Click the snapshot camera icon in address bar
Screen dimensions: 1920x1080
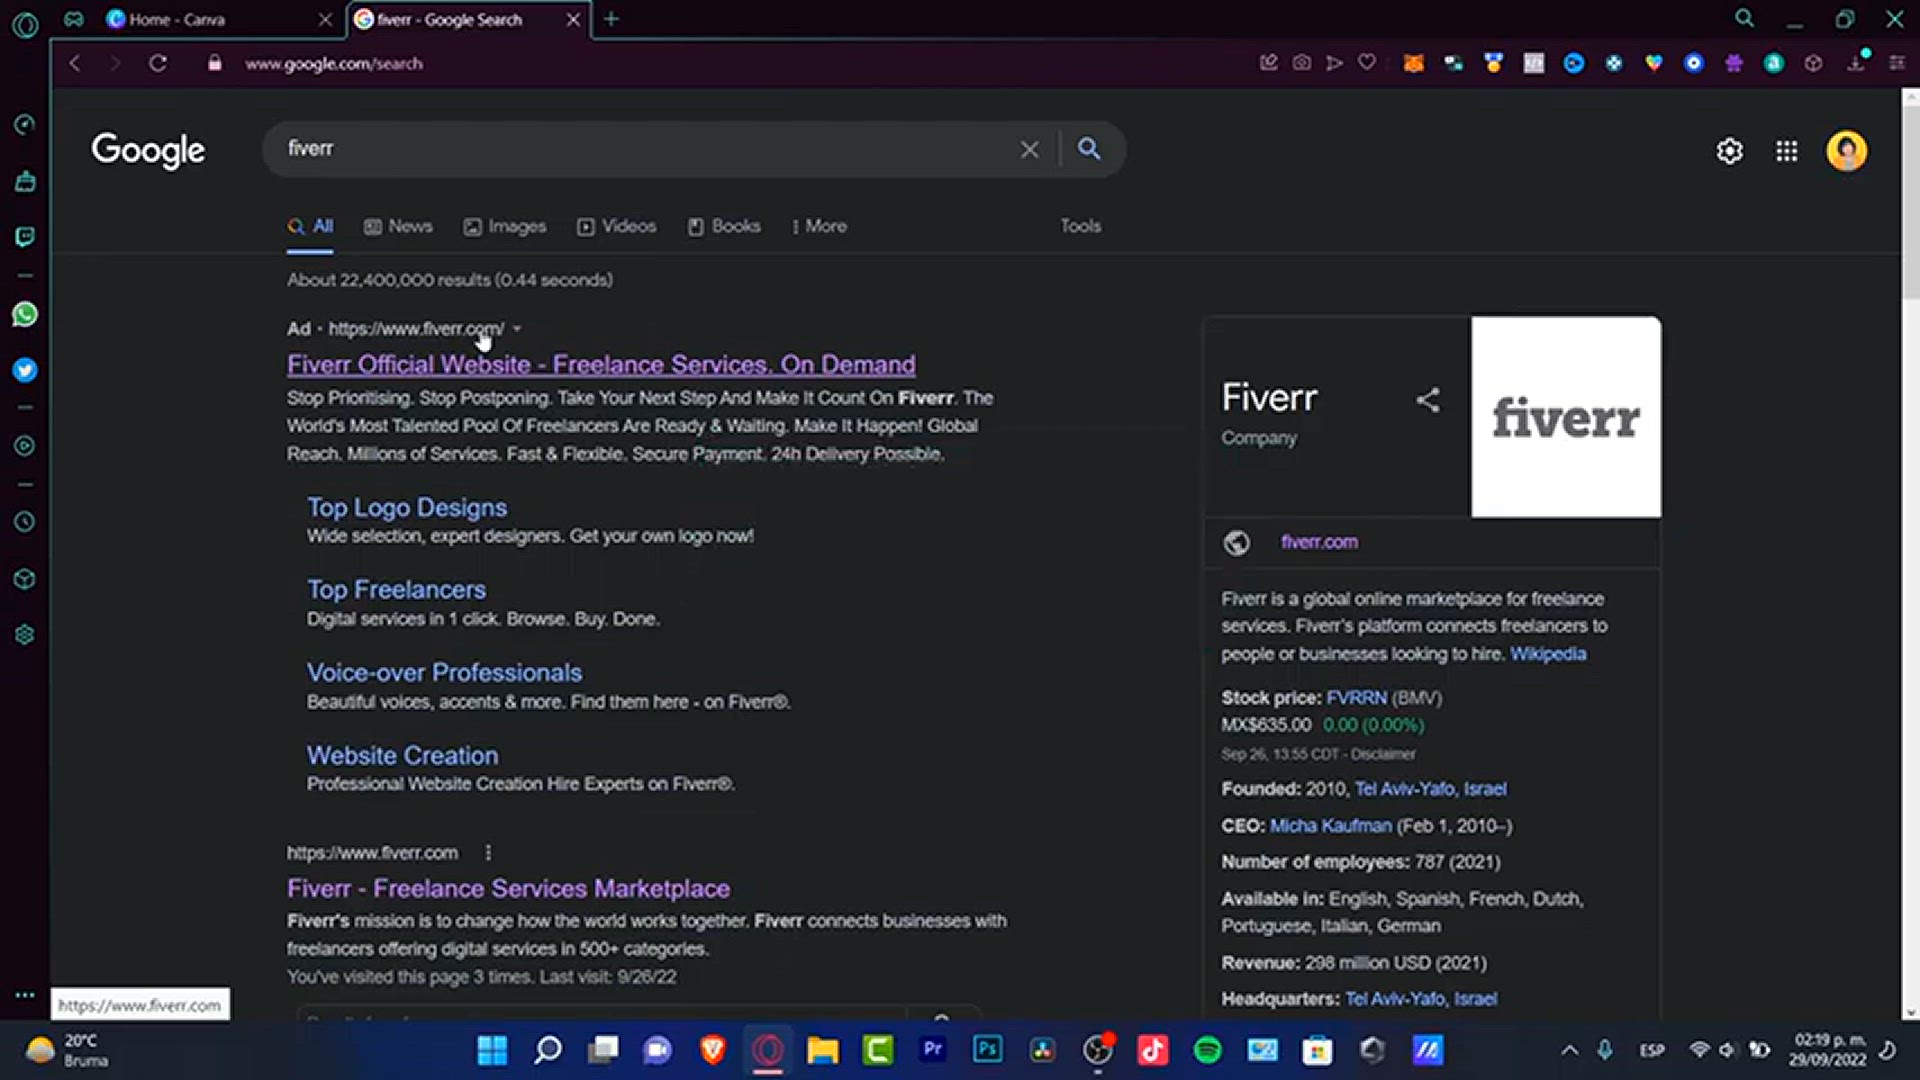[1301, 63]
